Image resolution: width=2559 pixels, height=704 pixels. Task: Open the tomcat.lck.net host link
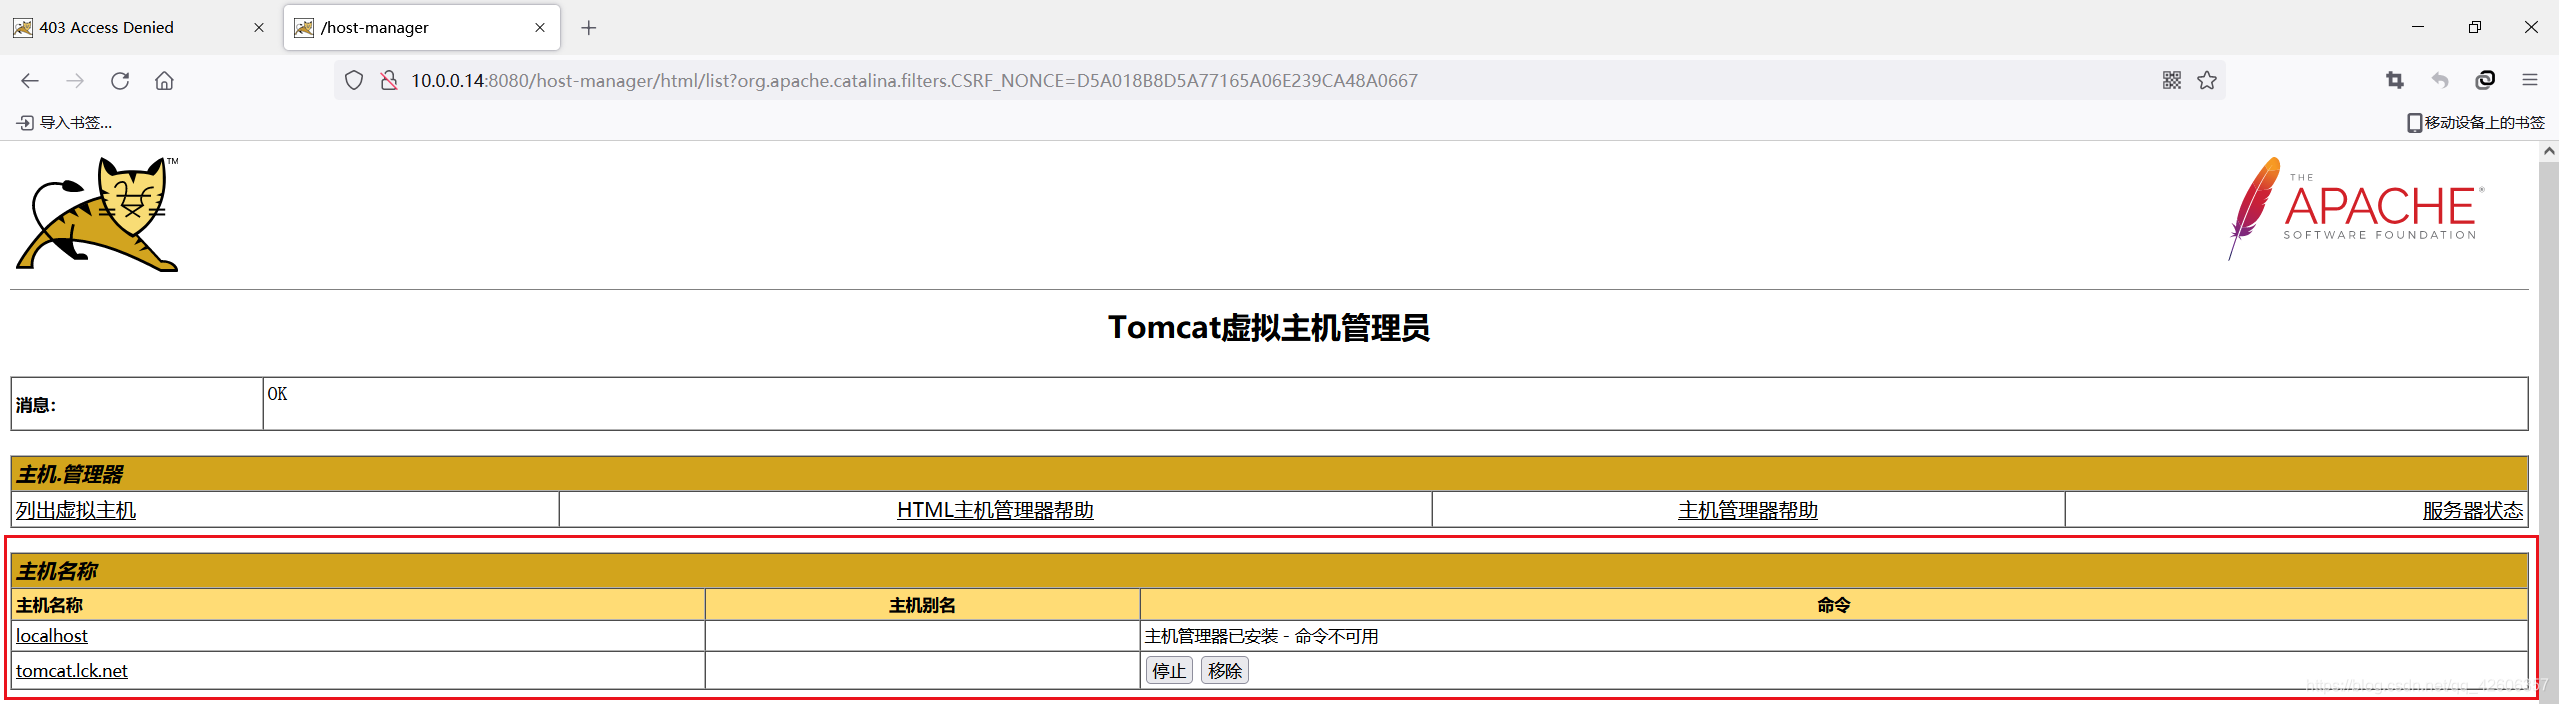point(72,671)
